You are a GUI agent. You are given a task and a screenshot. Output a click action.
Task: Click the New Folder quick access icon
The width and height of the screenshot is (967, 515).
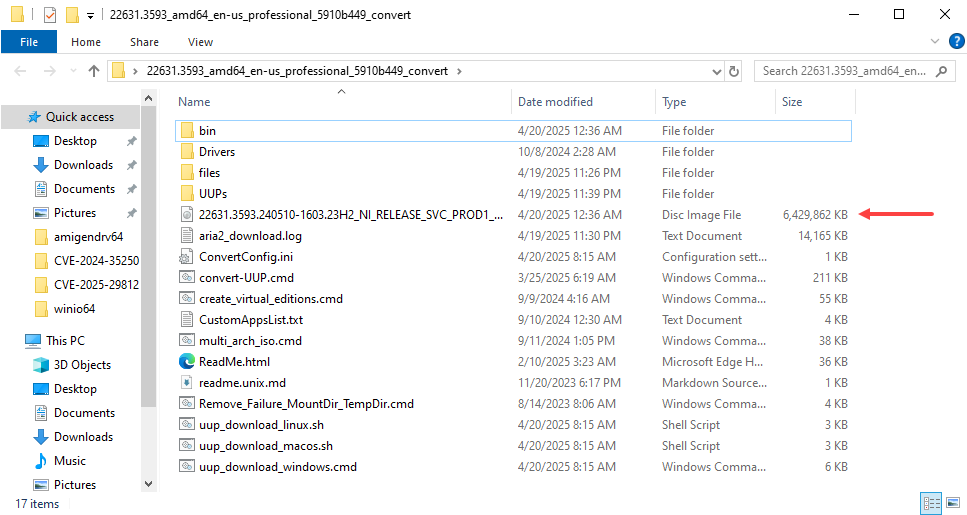click(72, 14)
